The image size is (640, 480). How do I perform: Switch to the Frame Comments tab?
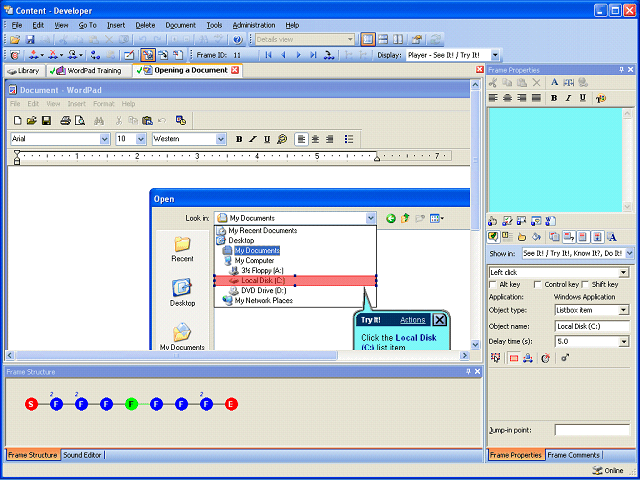[x=573, y=455]
